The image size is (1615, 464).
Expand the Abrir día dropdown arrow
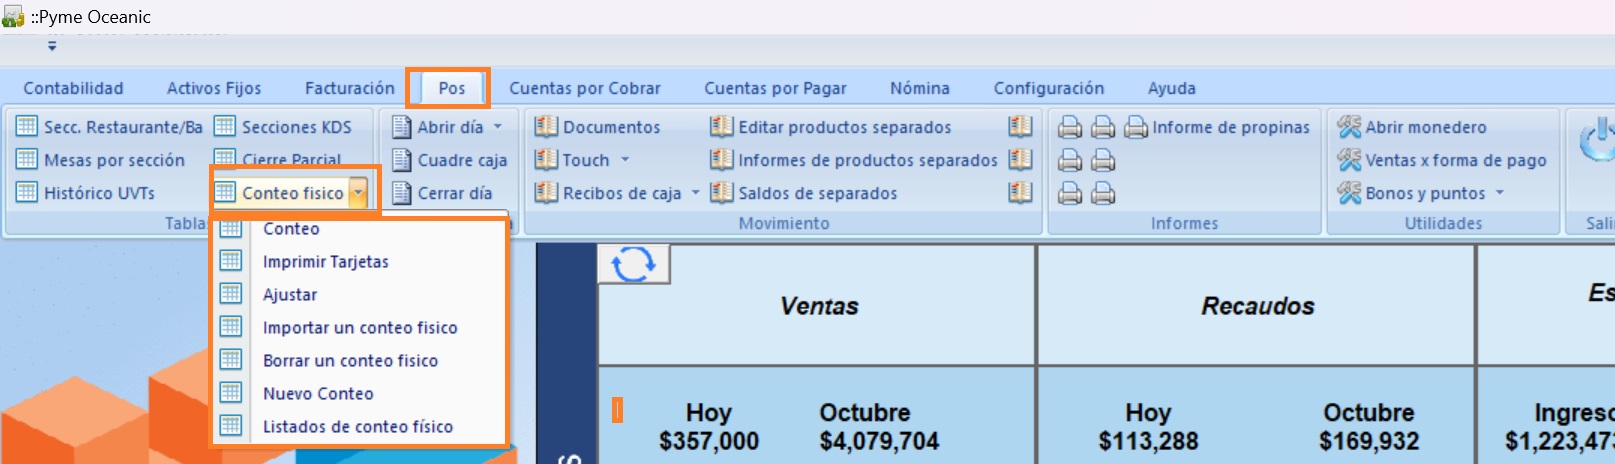point(498,127)
